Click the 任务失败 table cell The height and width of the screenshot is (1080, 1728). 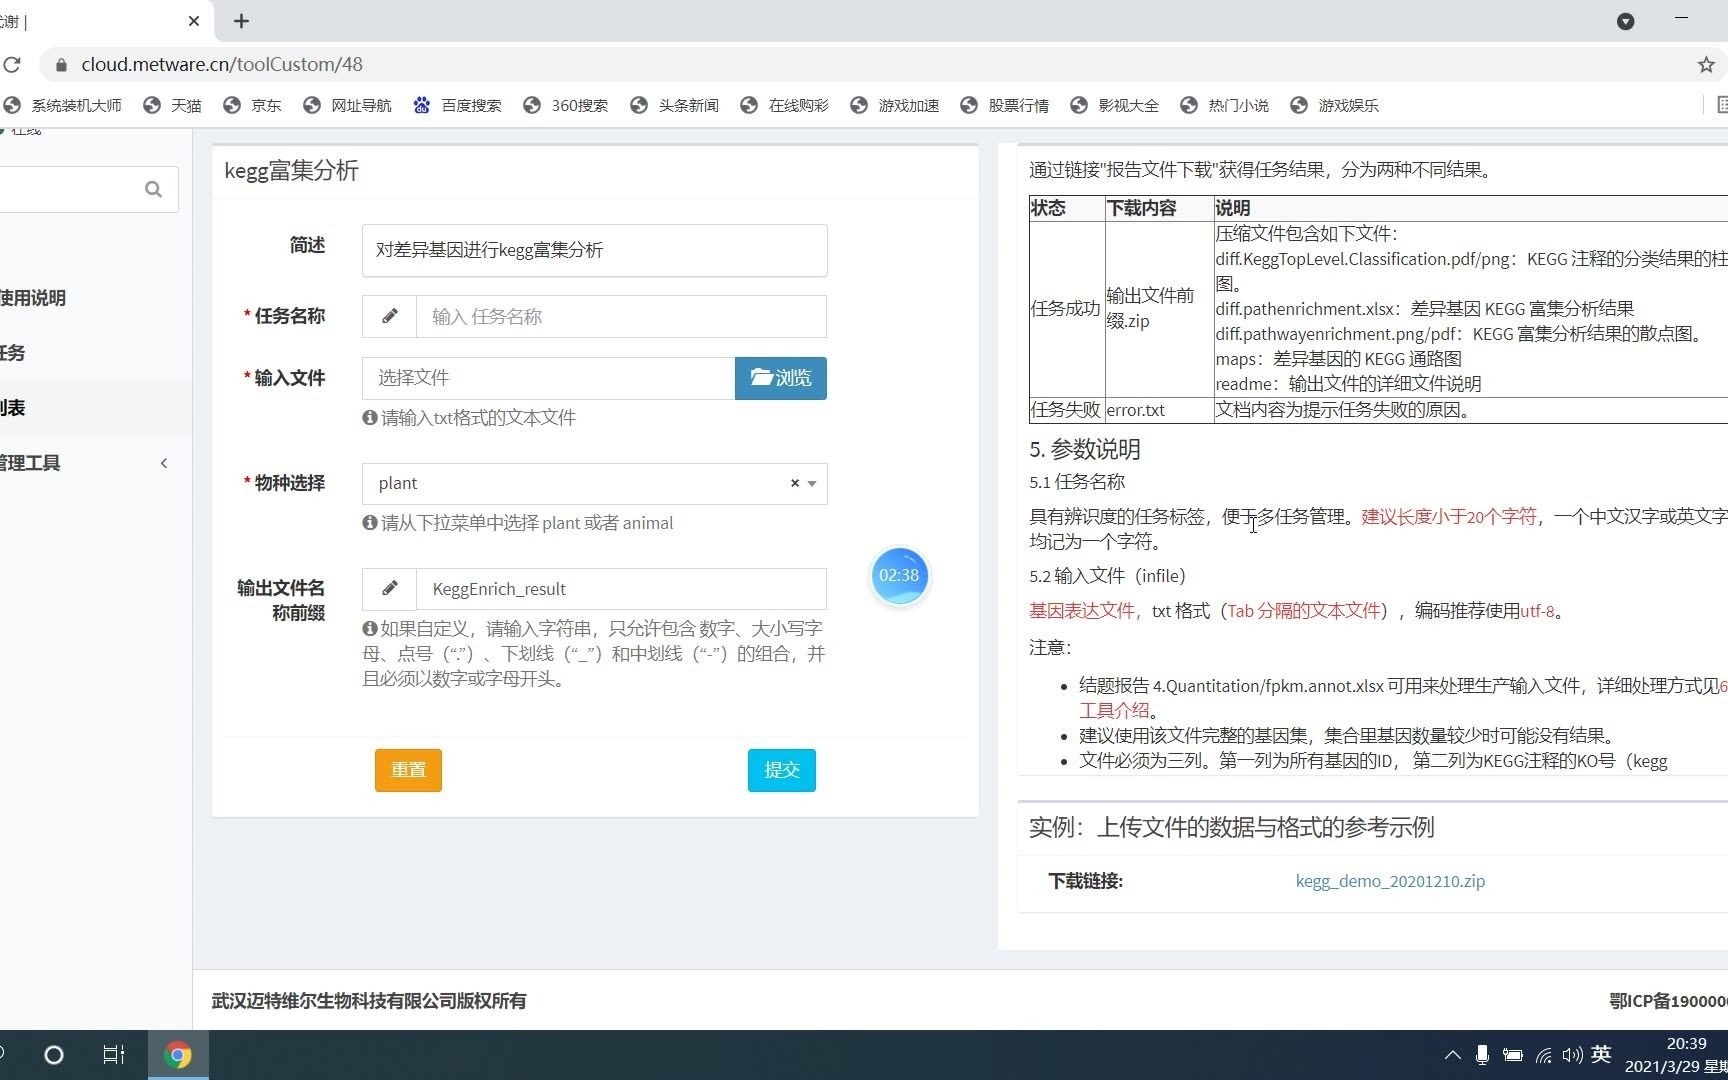click(x=1065, y=410)
